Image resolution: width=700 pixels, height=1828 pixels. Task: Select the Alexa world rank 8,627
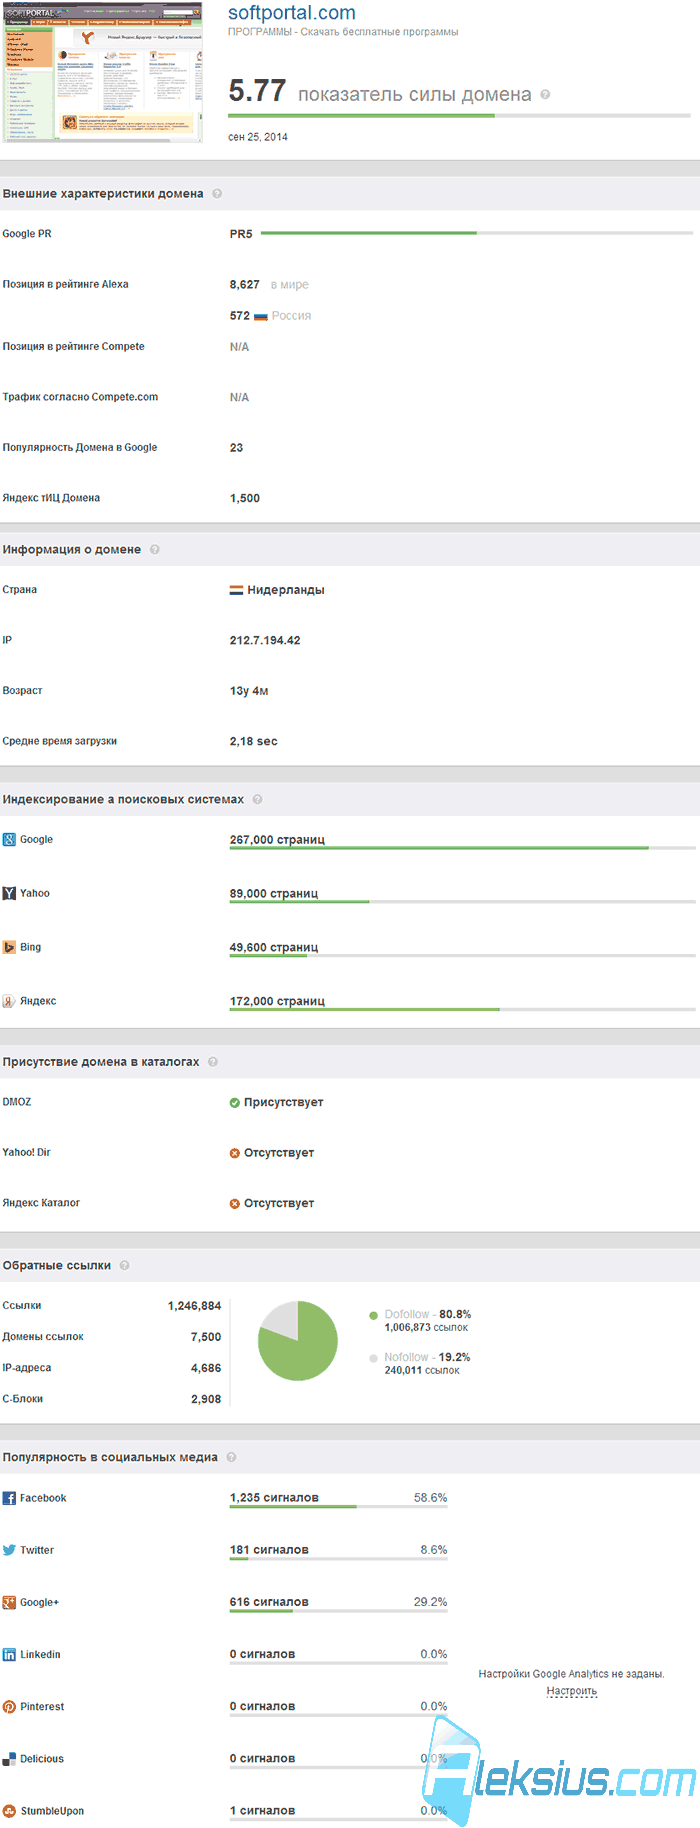click(245, 285)
